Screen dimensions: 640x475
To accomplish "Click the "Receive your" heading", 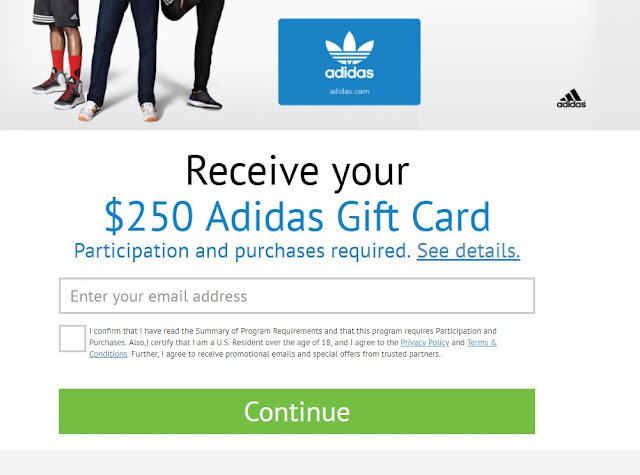I will pos(297,171).
